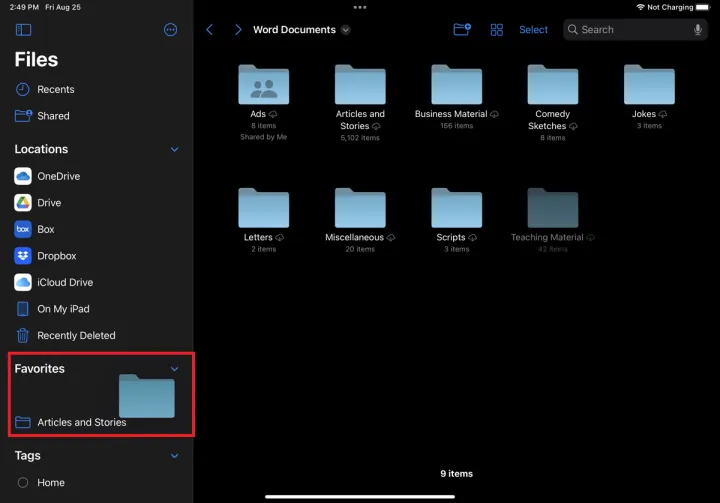Create a new folder with toolbar icon
720x503 pixels.
461,30
